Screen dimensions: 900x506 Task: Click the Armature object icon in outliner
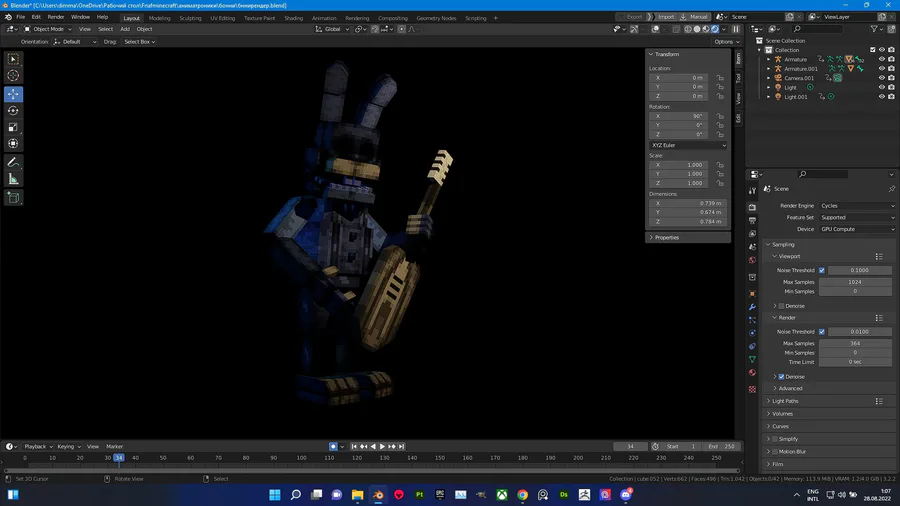click(x=778, y=59)
